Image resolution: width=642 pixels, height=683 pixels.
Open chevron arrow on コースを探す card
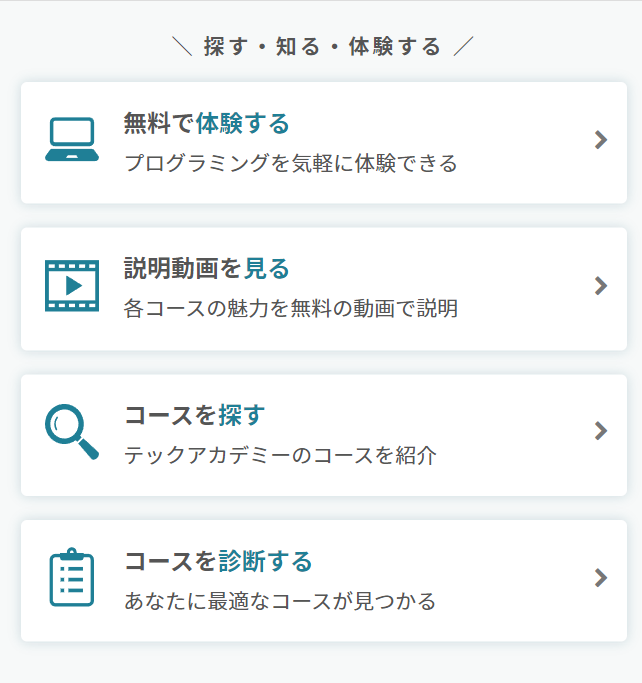[x=601, y=431]
